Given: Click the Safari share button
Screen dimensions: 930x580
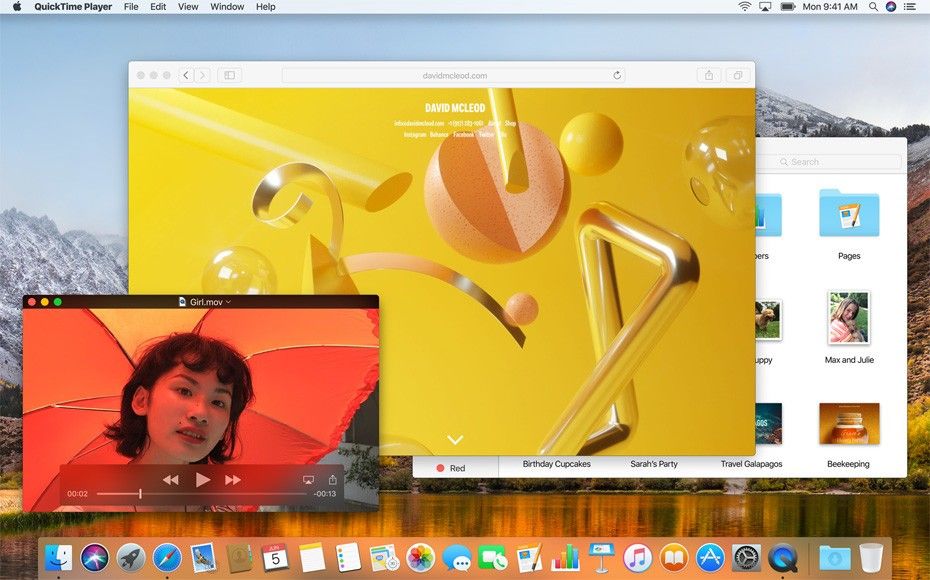Looking at the screenshot, I should pos(709,75).
